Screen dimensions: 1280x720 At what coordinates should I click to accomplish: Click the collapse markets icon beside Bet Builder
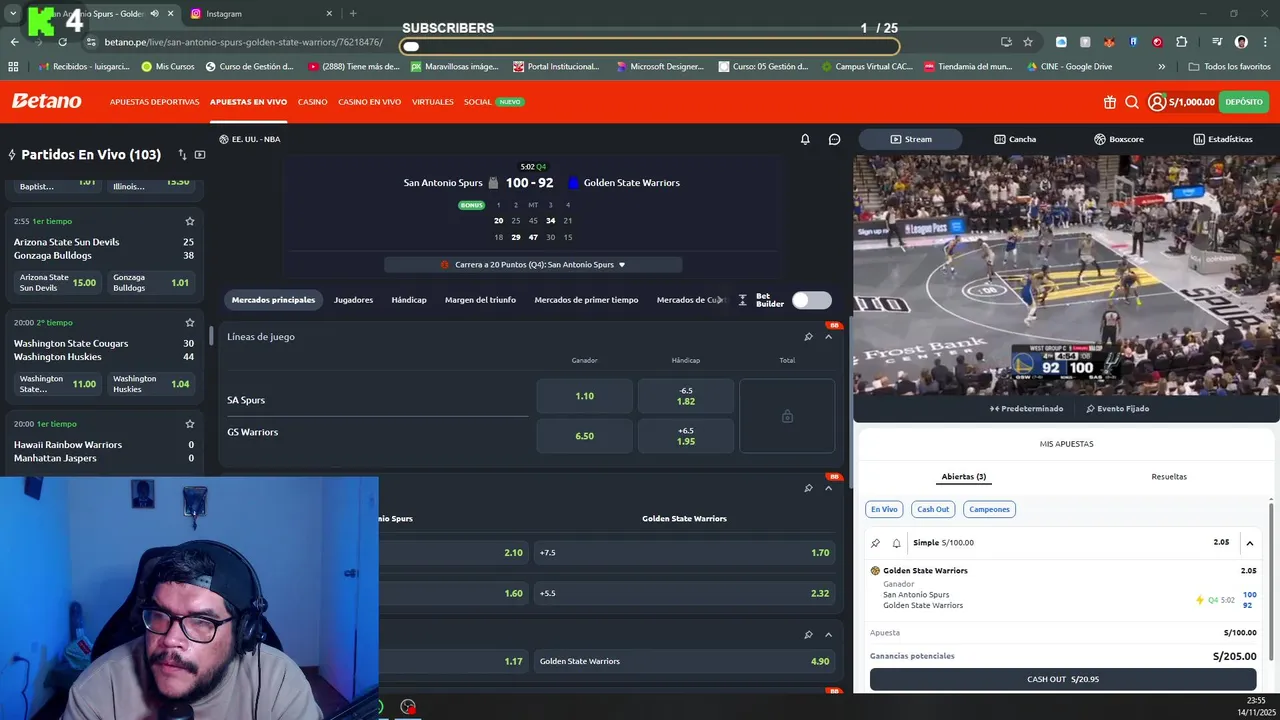[742, 300]
